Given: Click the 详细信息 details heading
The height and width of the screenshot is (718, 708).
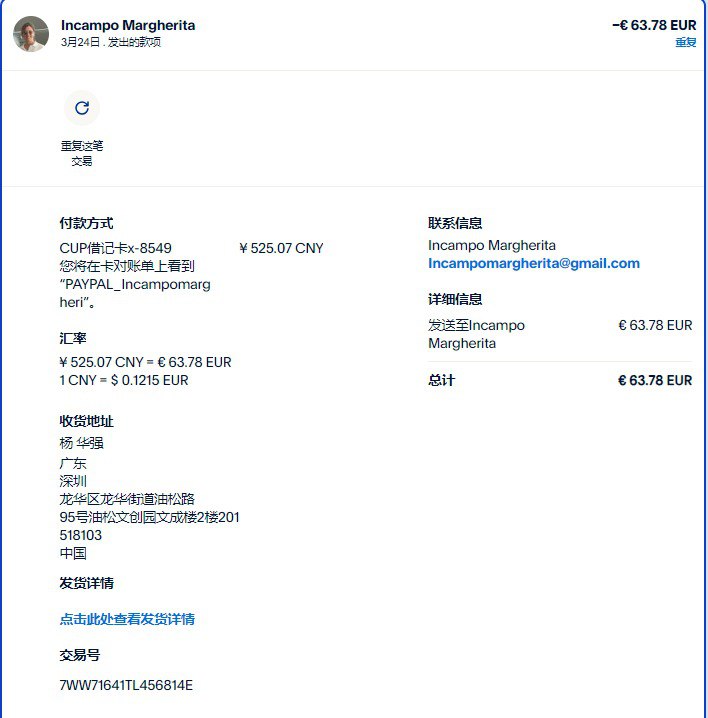Looking at the screenshot, I should coord(455,299).
